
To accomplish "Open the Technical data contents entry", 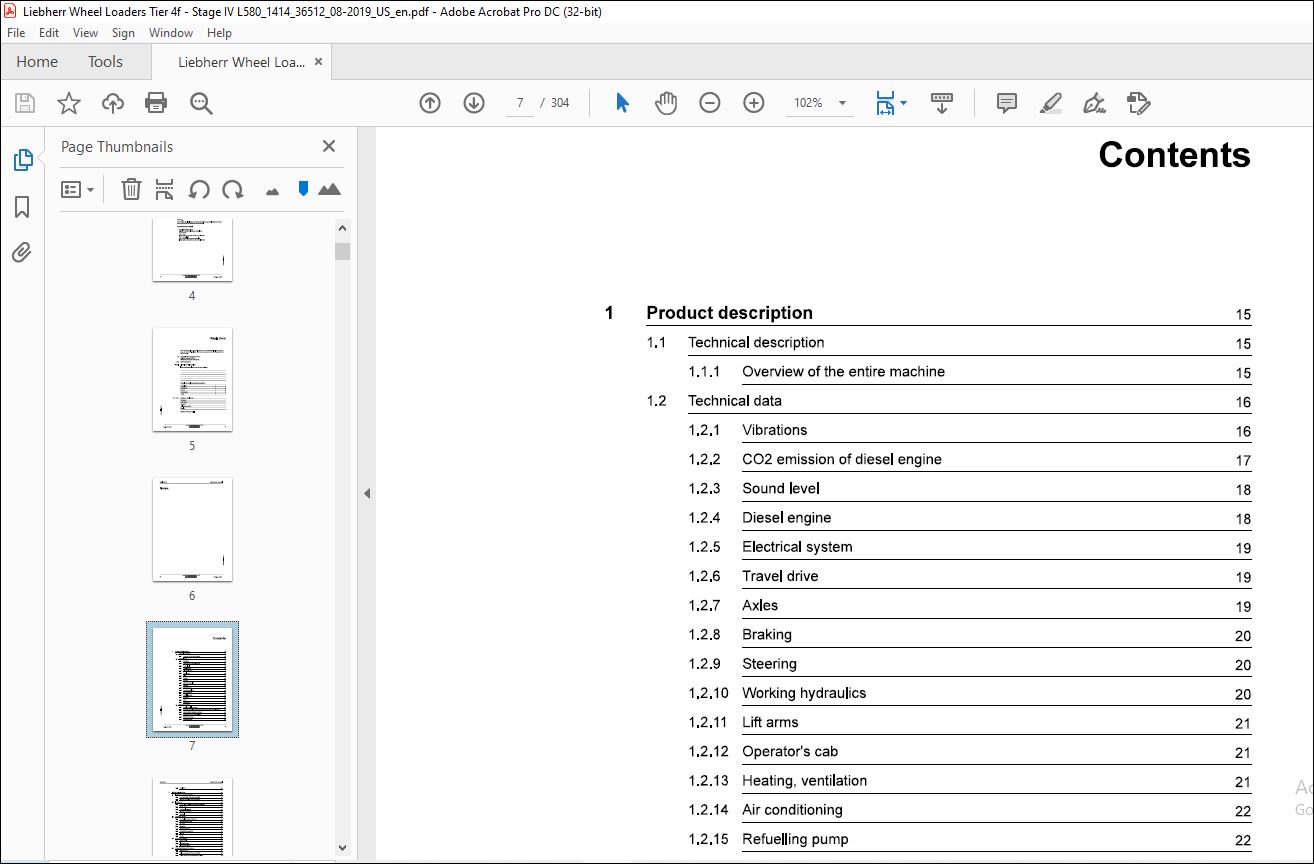I will click(x=735, y=400).
